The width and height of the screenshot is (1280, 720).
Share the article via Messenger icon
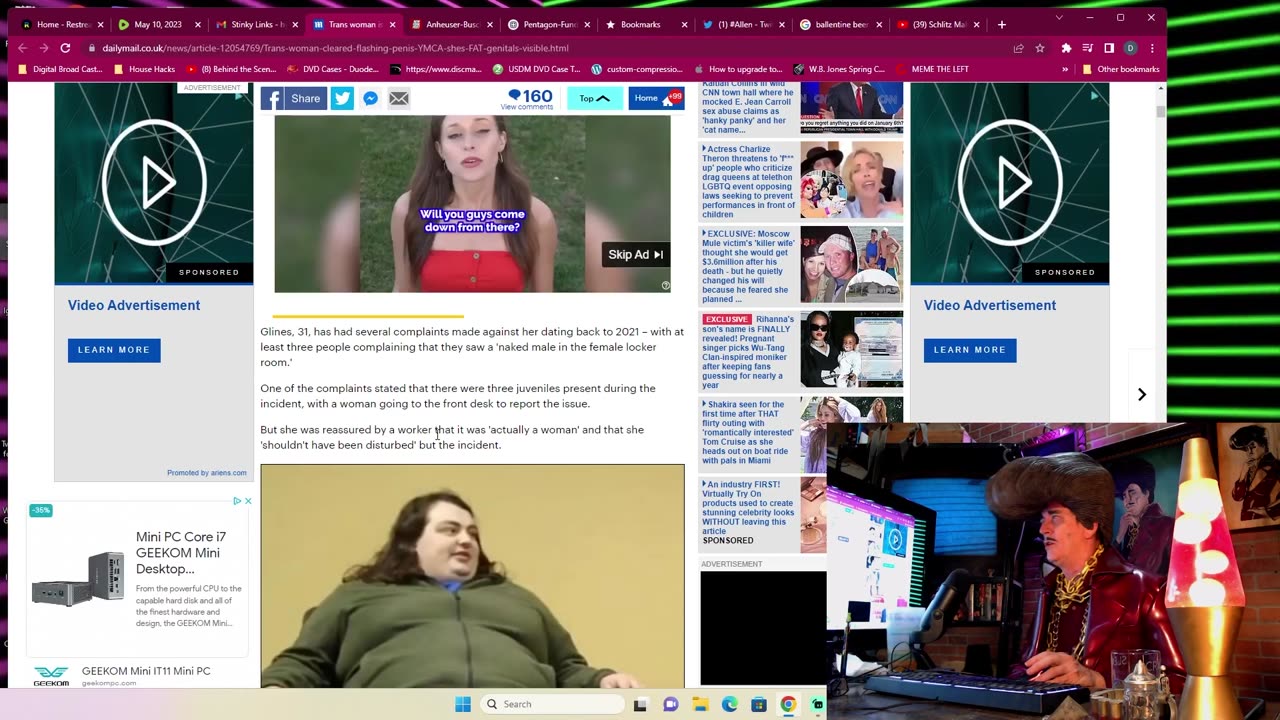[x=370, y=98]
